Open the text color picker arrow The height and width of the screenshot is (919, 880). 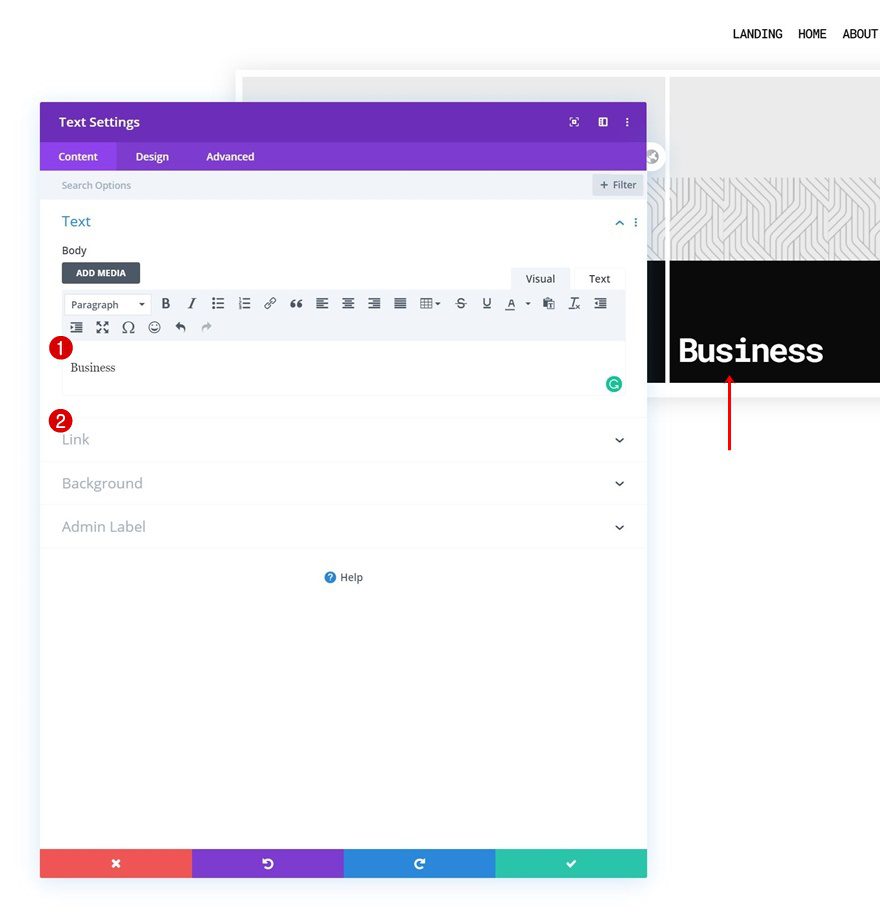tap(528, 303)
